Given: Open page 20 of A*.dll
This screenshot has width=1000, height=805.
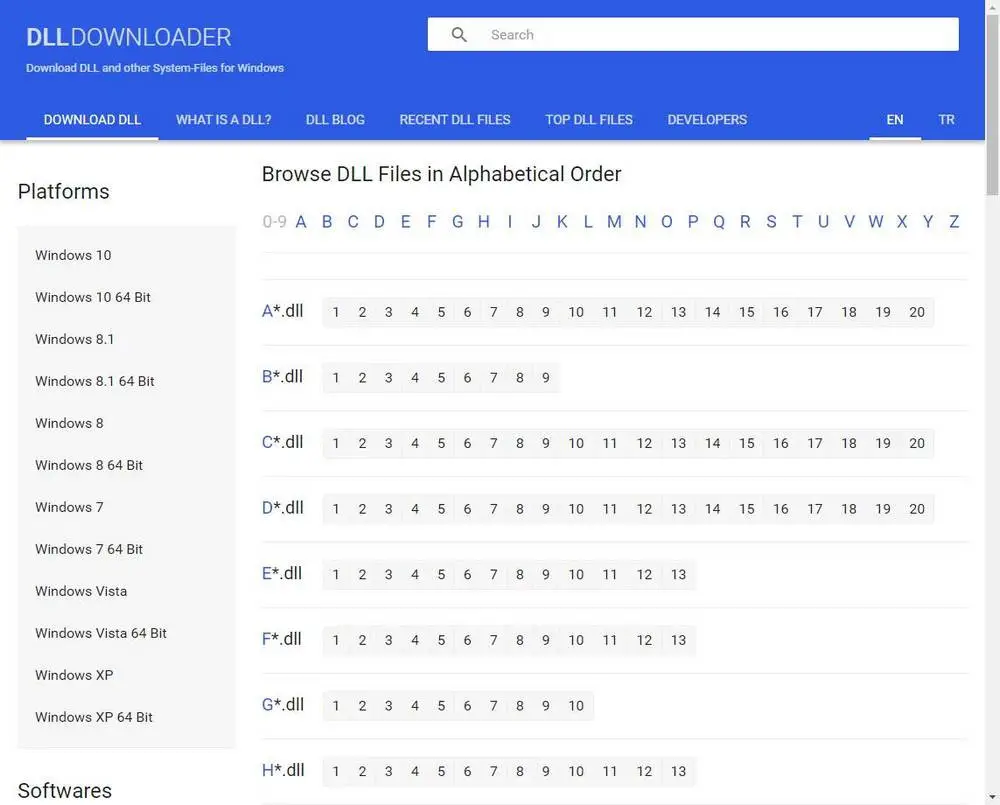Looking at the screenshot, I should (x=917, y=312).
